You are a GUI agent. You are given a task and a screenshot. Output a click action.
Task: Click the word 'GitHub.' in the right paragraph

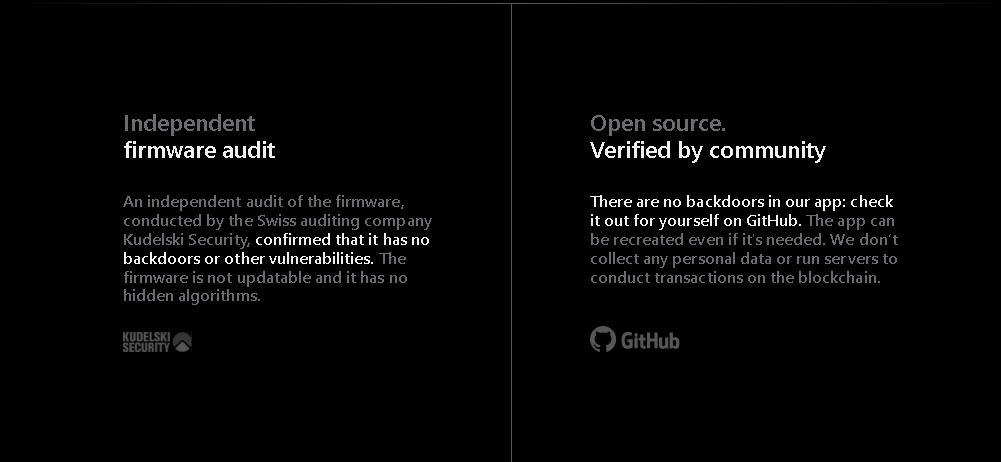tap(774, 221)
